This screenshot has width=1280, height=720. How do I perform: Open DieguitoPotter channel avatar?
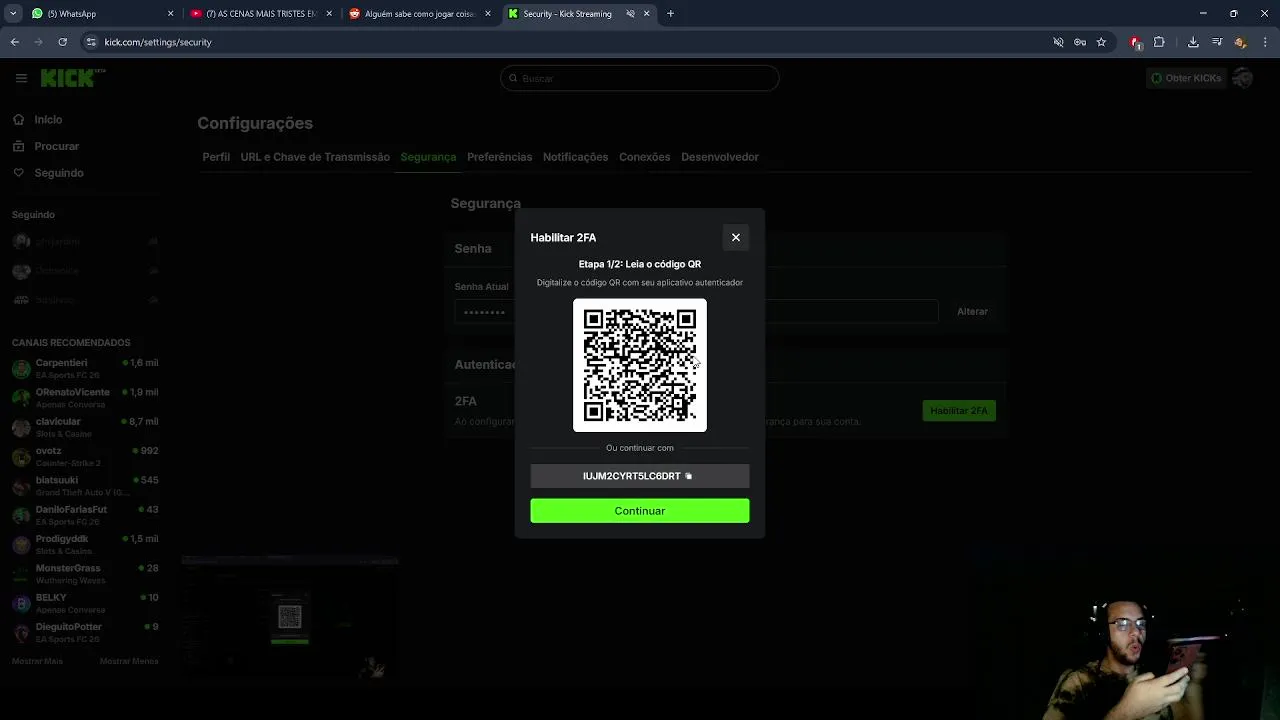(21, 632)
